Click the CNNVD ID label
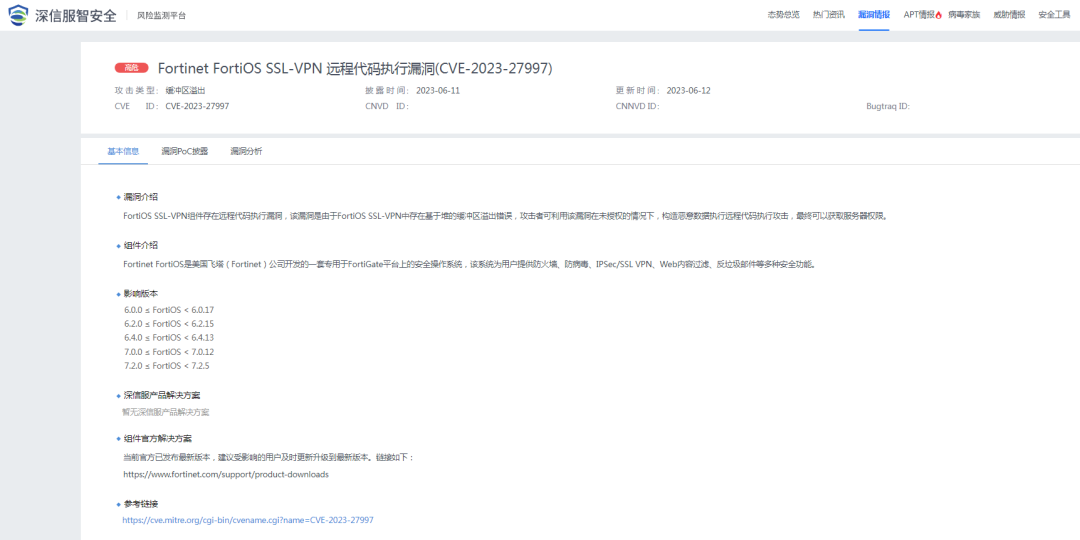This screenshot has width=1080, height=540. pyautogui.click(x=638, y=106)
